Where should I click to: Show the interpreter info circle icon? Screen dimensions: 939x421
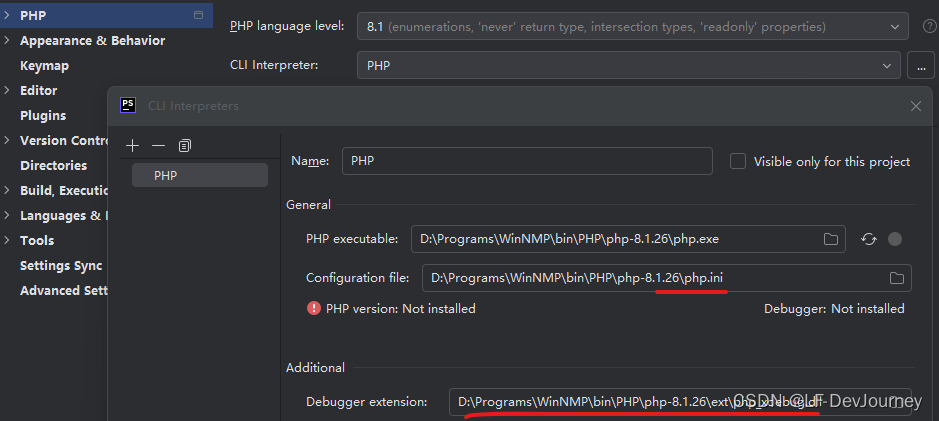(895, 239)
